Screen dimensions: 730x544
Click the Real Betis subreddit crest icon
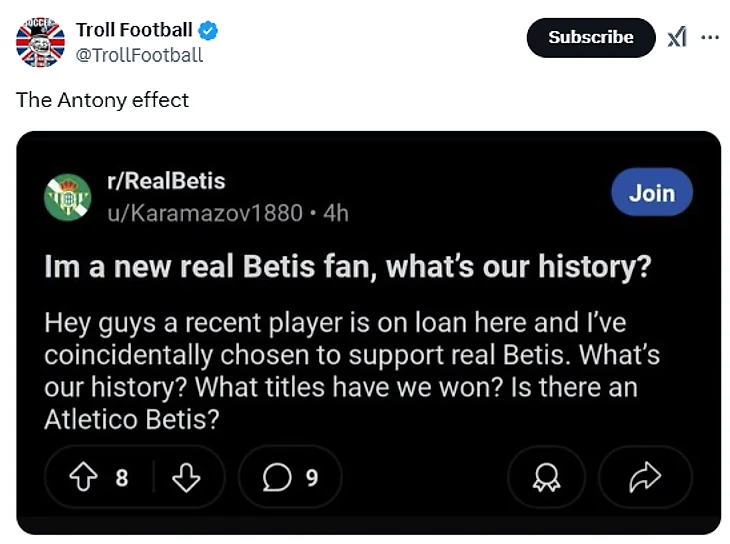click(68, 197)
